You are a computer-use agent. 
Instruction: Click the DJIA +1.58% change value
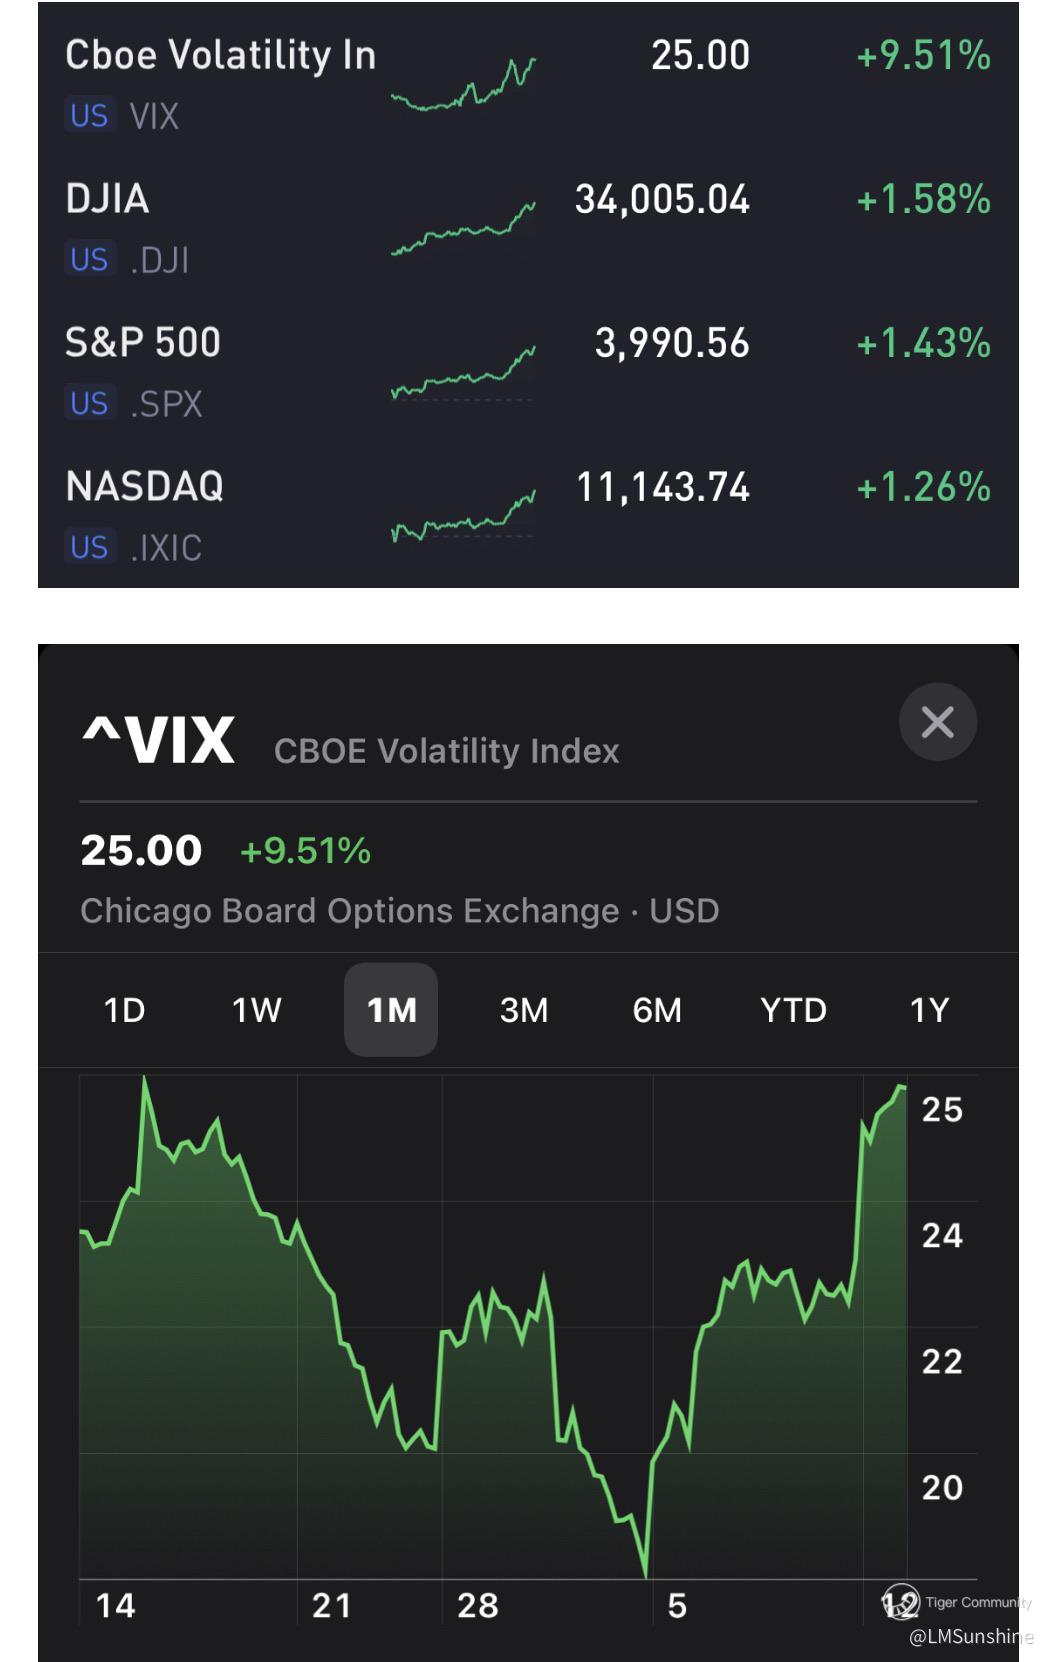tap(923, 199)
